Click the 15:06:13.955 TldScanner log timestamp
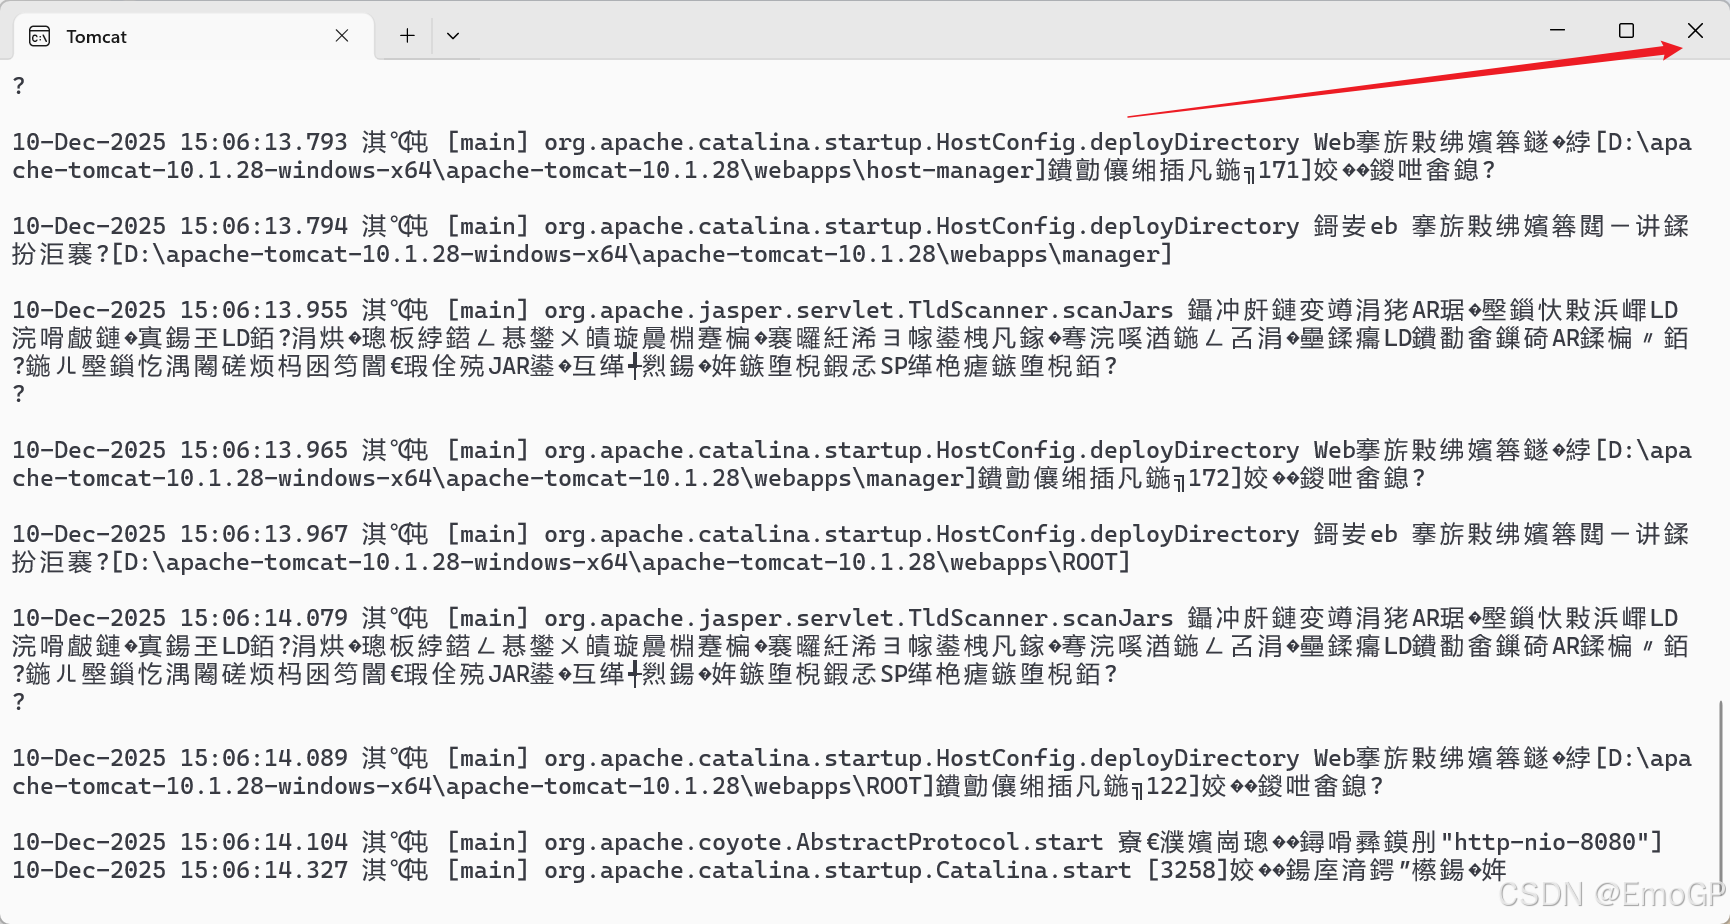This screenshot has height=924, width=1730. 179,310
